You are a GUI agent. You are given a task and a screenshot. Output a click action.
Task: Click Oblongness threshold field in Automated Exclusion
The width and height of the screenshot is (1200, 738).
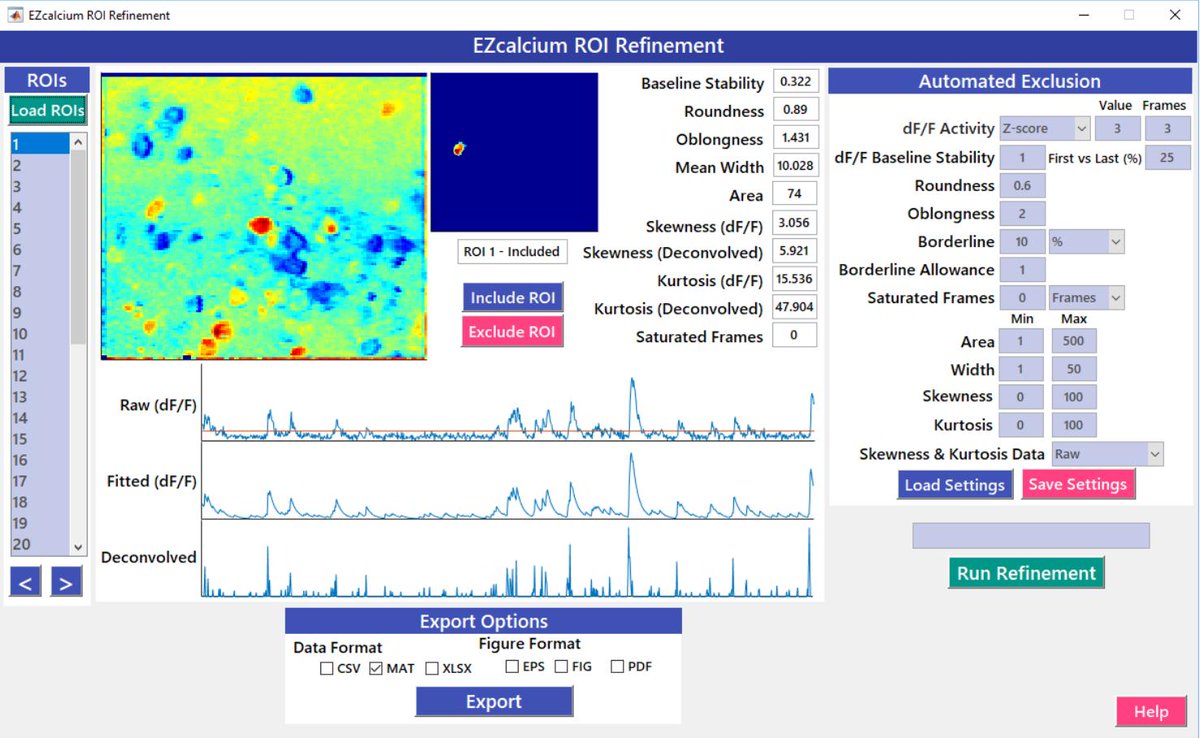tap(1023, 213)
